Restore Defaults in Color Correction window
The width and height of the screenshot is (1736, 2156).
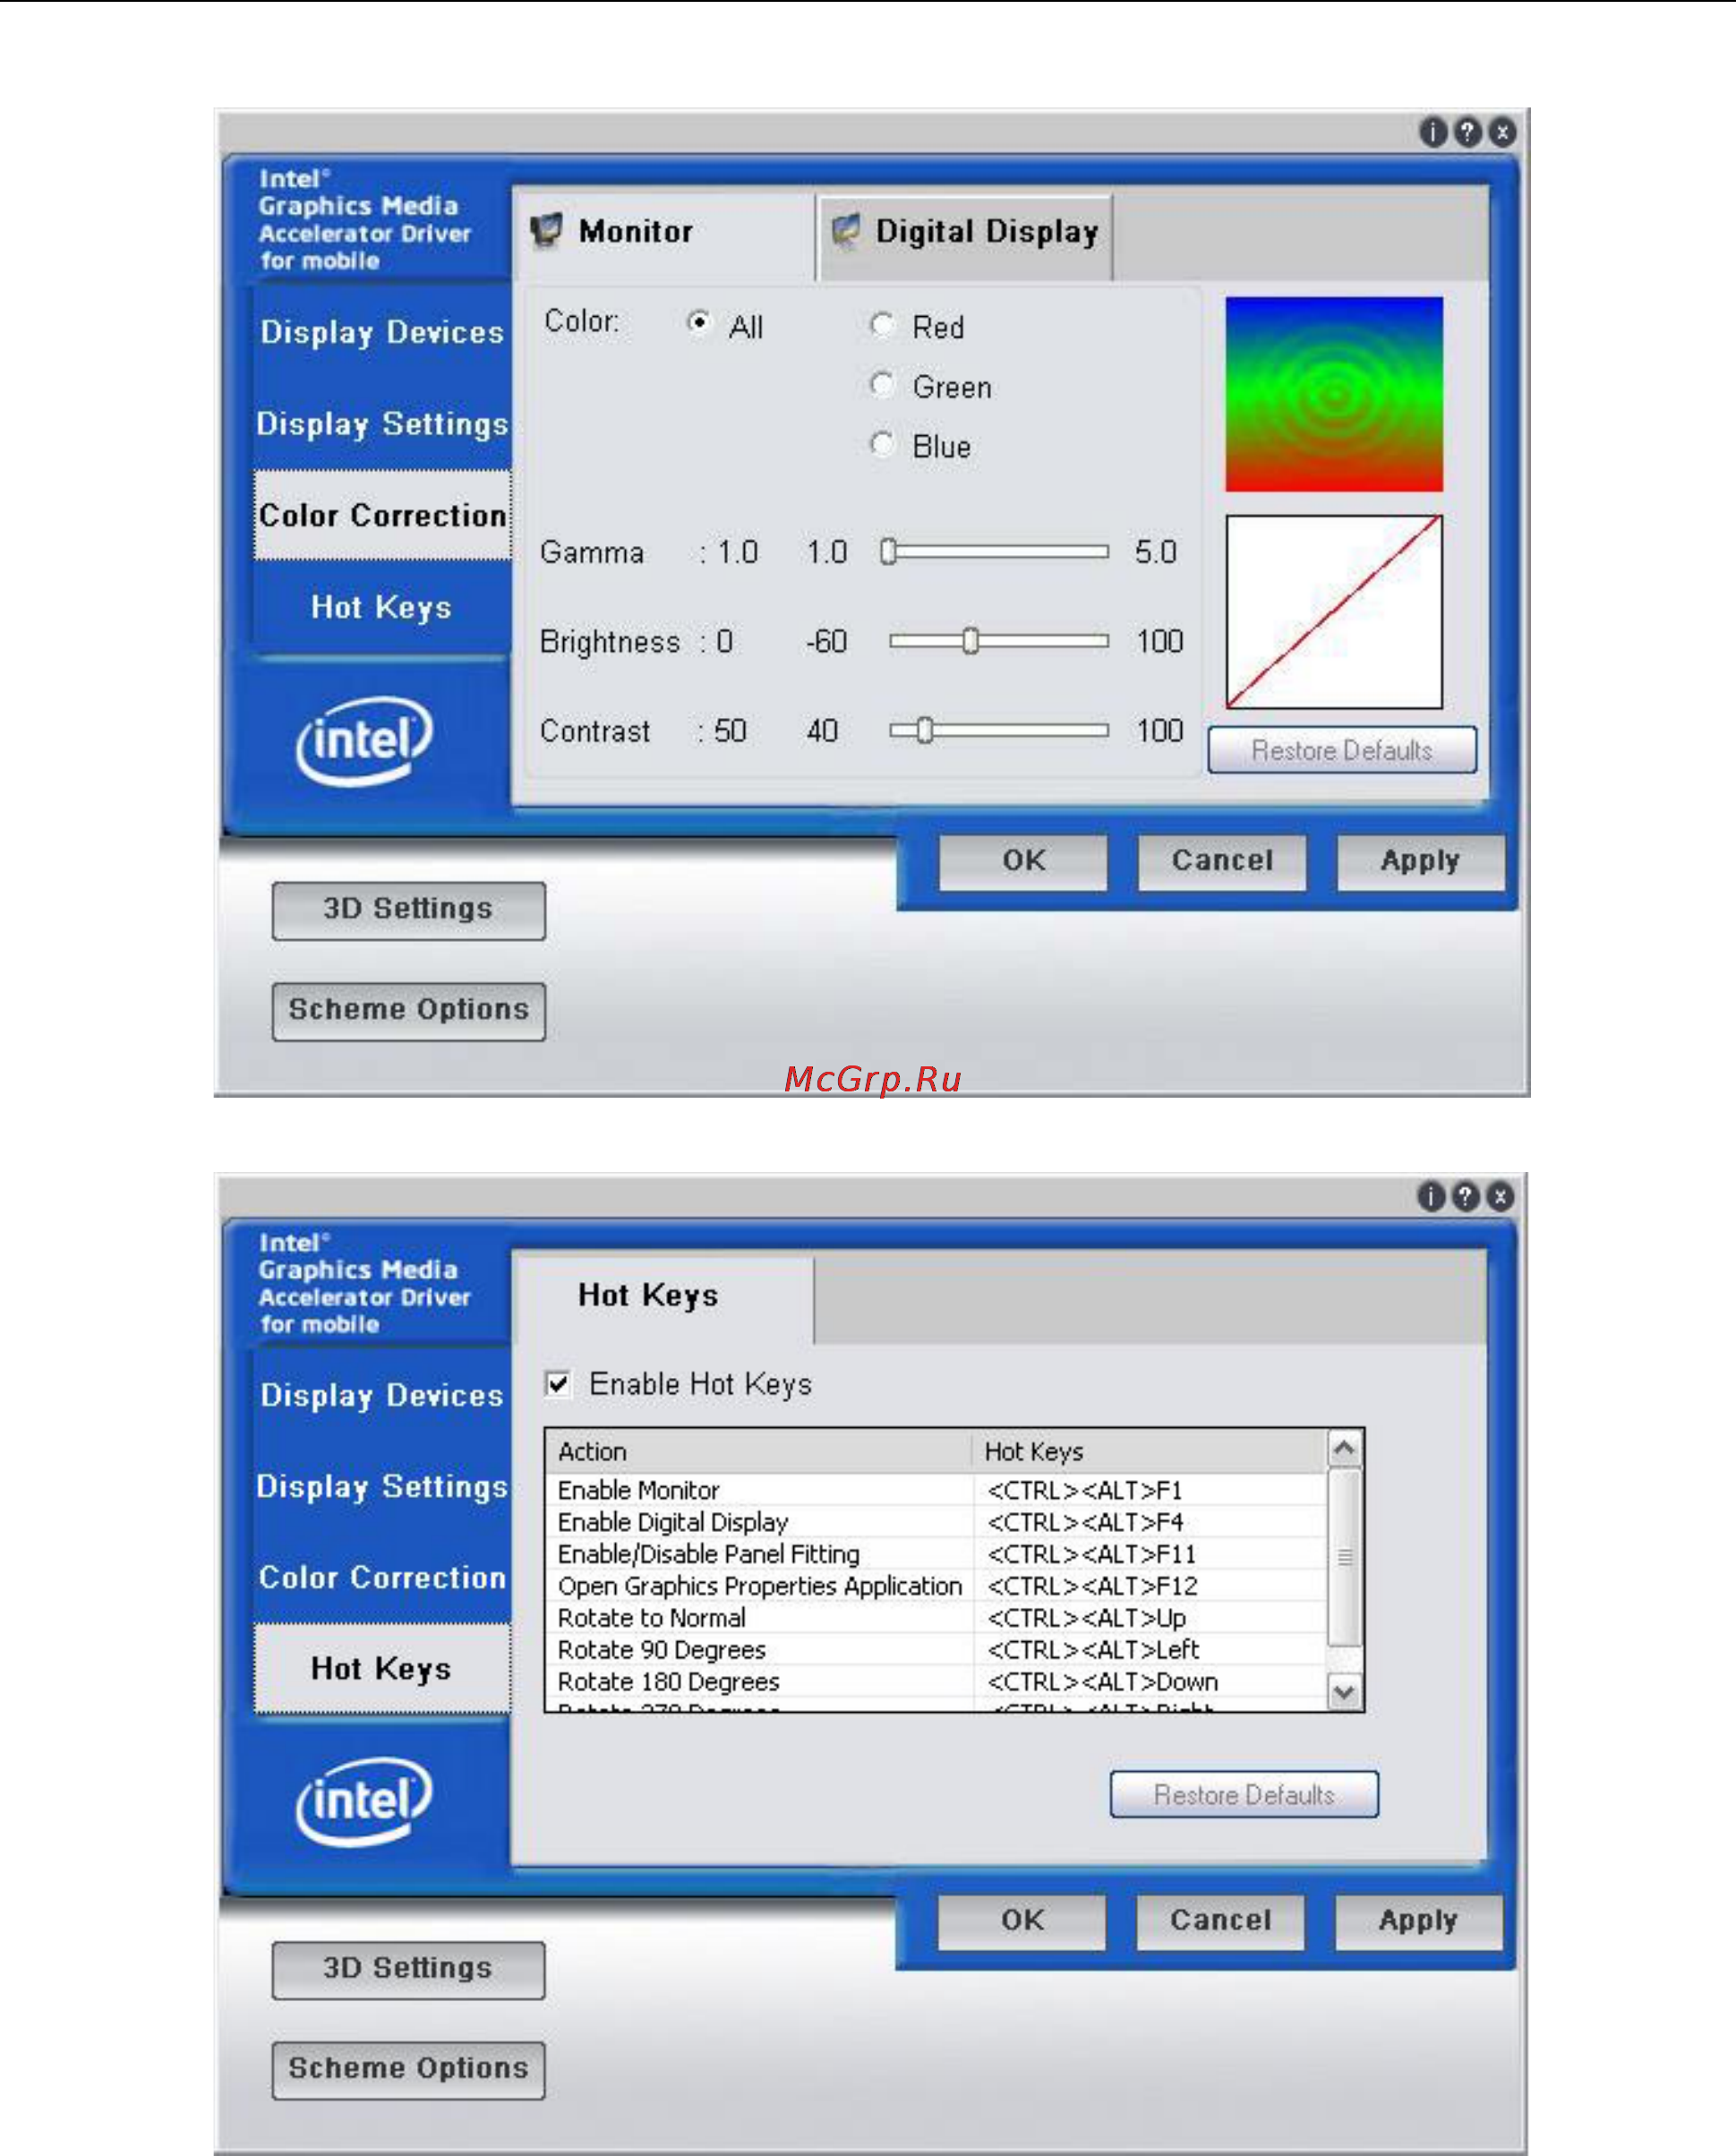1342,750
